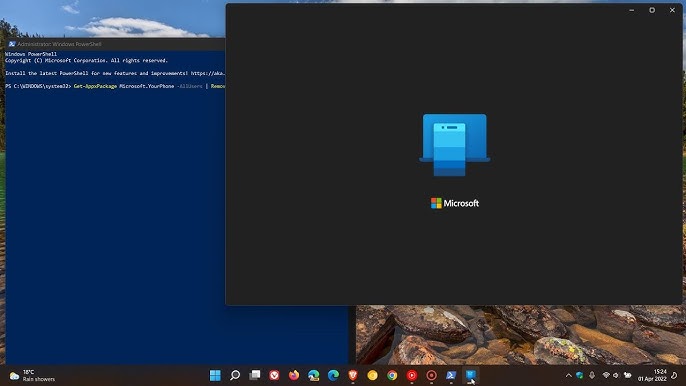Image resolution: width=686 pixels, height=386 pixels.
Task: Click the battery status tray icon
Action: [x=628, y=375]
